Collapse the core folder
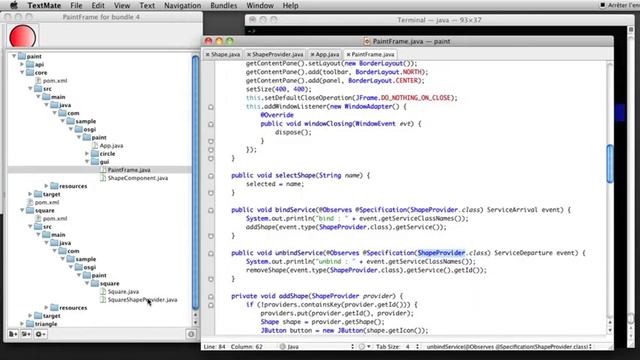Screen dimensions: 640x360 pos(22,72)
